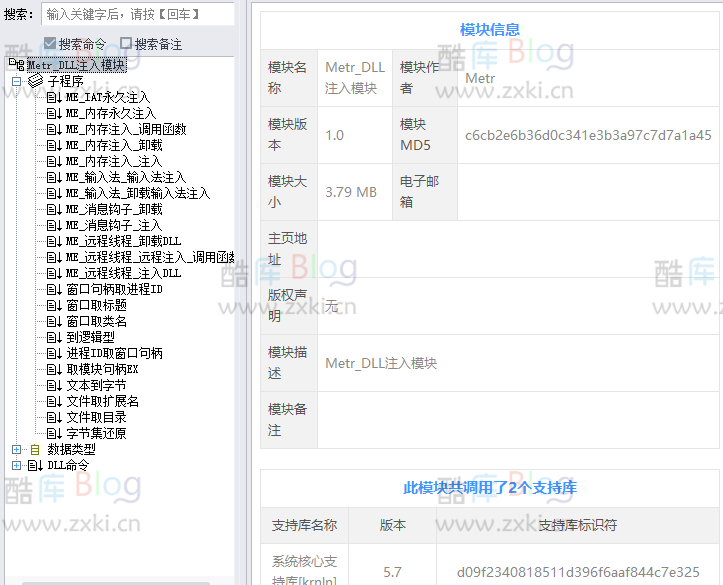Expand the 数据类型 tree node
Viewport: 723px width, 585px height.
click(x=17, y=449)
